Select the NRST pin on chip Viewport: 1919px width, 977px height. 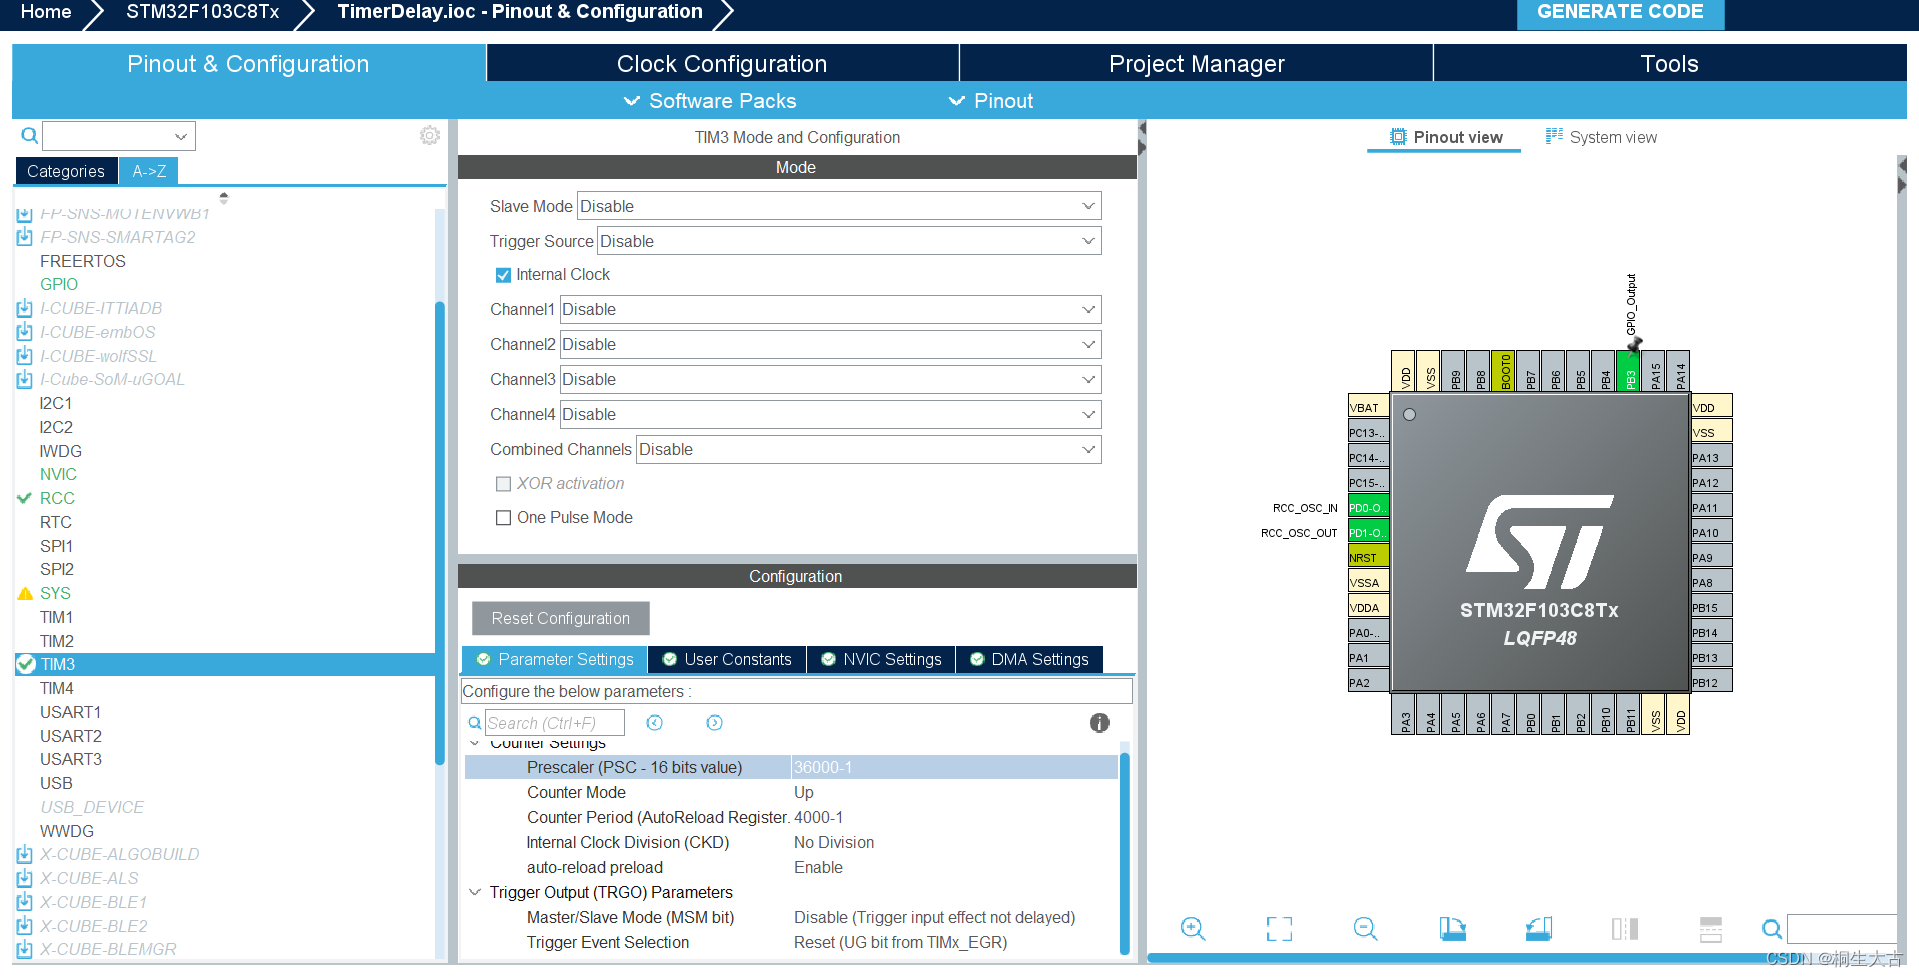pos(1368,557)
